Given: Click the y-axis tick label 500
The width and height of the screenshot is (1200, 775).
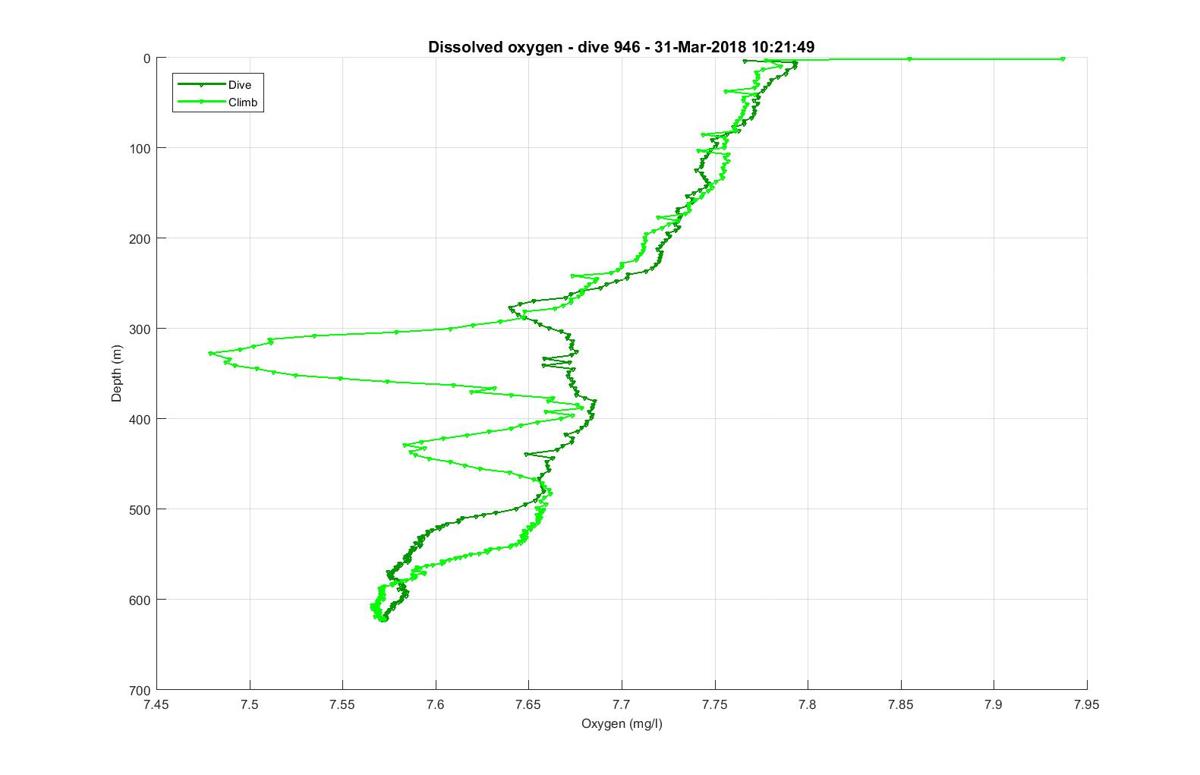Looking at the screenshot, I should [x=141, y=509].
